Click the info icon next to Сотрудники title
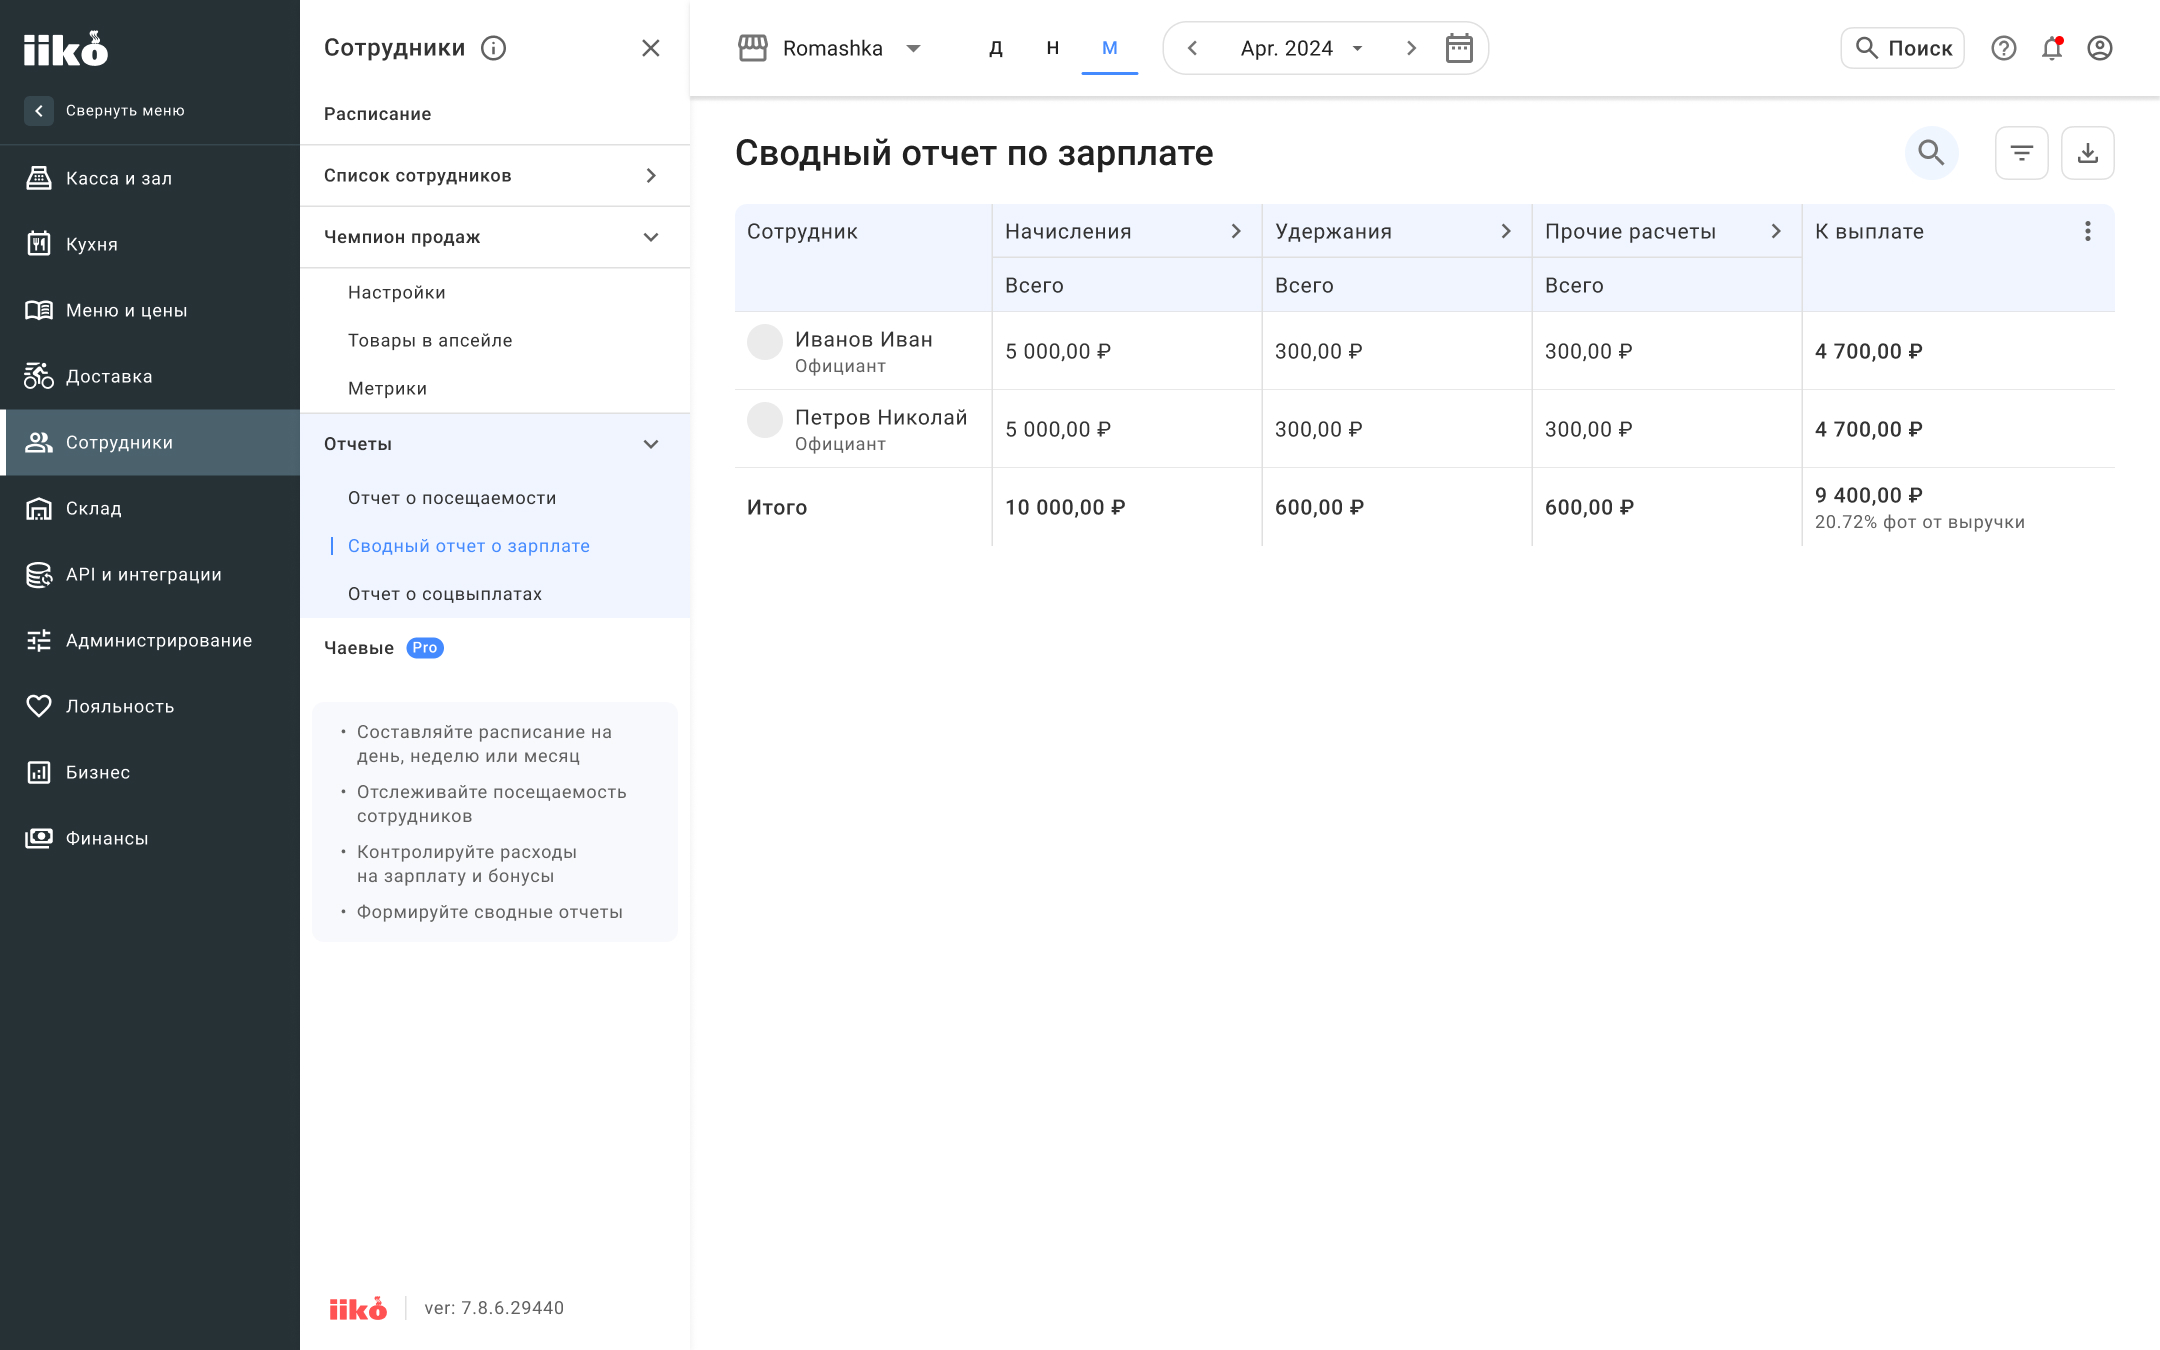This screenshot has width=2160, height=1350. (494, 48)
